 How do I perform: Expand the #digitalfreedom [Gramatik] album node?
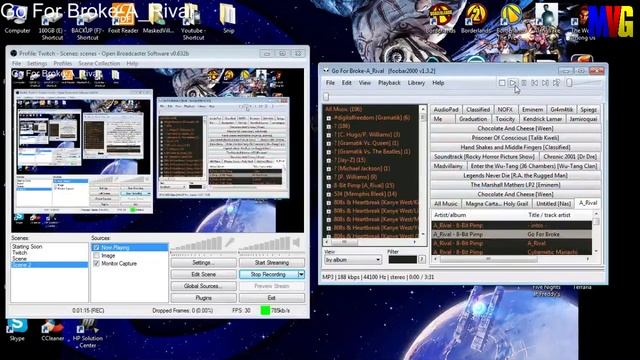(x=329, y=118)
